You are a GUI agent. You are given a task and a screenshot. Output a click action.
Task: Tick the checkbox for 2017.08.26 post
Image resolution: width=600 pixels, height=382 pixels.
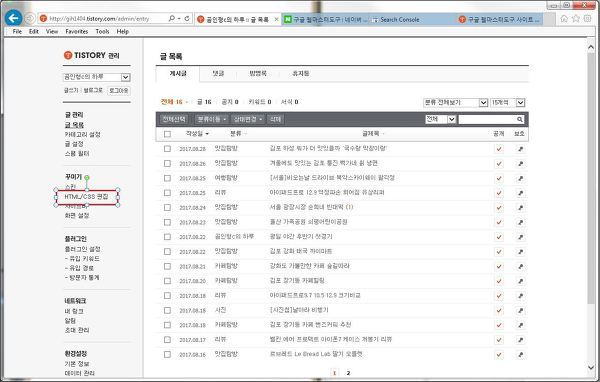(x=167, y=163)
